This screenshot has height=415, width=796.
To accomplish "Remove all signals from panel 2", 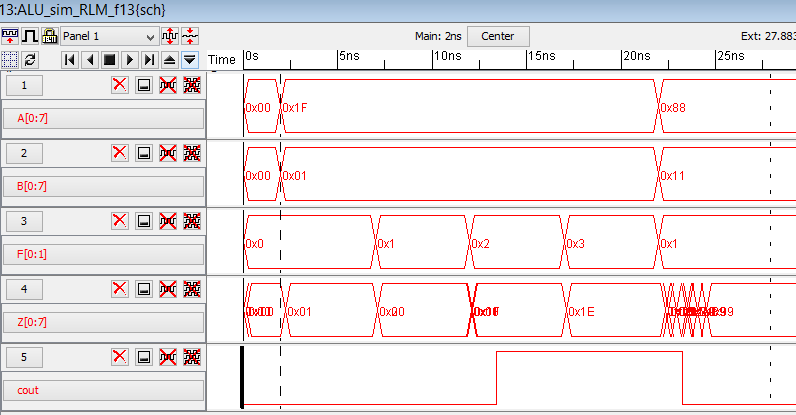I will point(168,153).
